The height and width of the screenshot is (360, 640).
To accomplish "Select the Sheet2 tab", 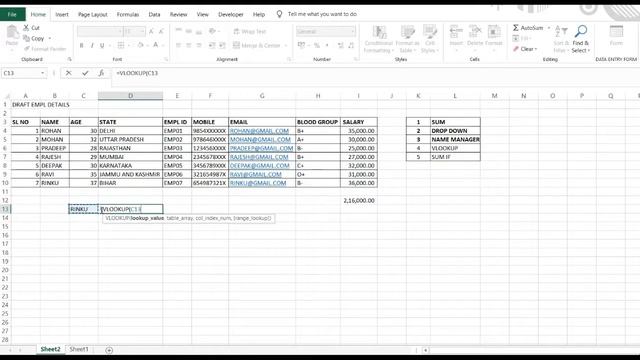I will click(x=50, y=349).
